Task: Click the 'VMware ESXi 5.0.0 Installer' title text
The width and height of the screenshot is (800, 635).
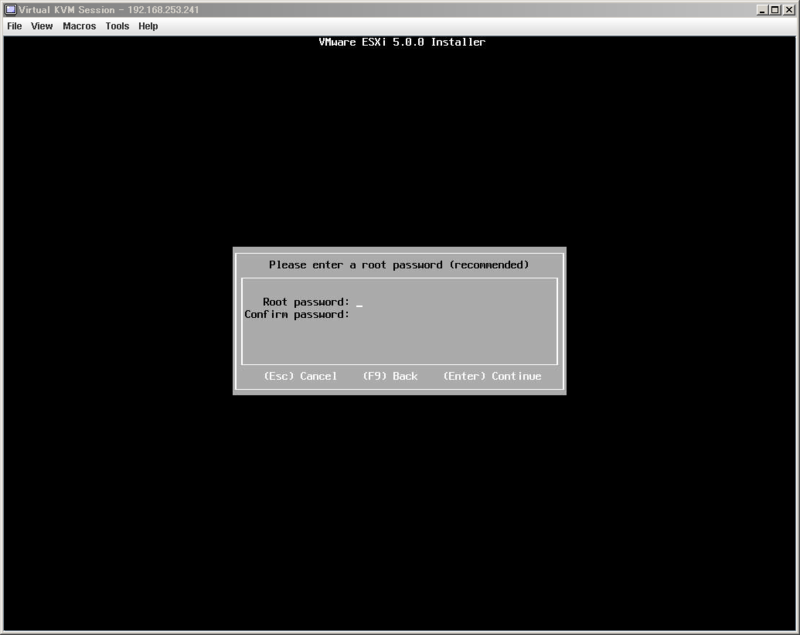Action: (x=402, y=42)
